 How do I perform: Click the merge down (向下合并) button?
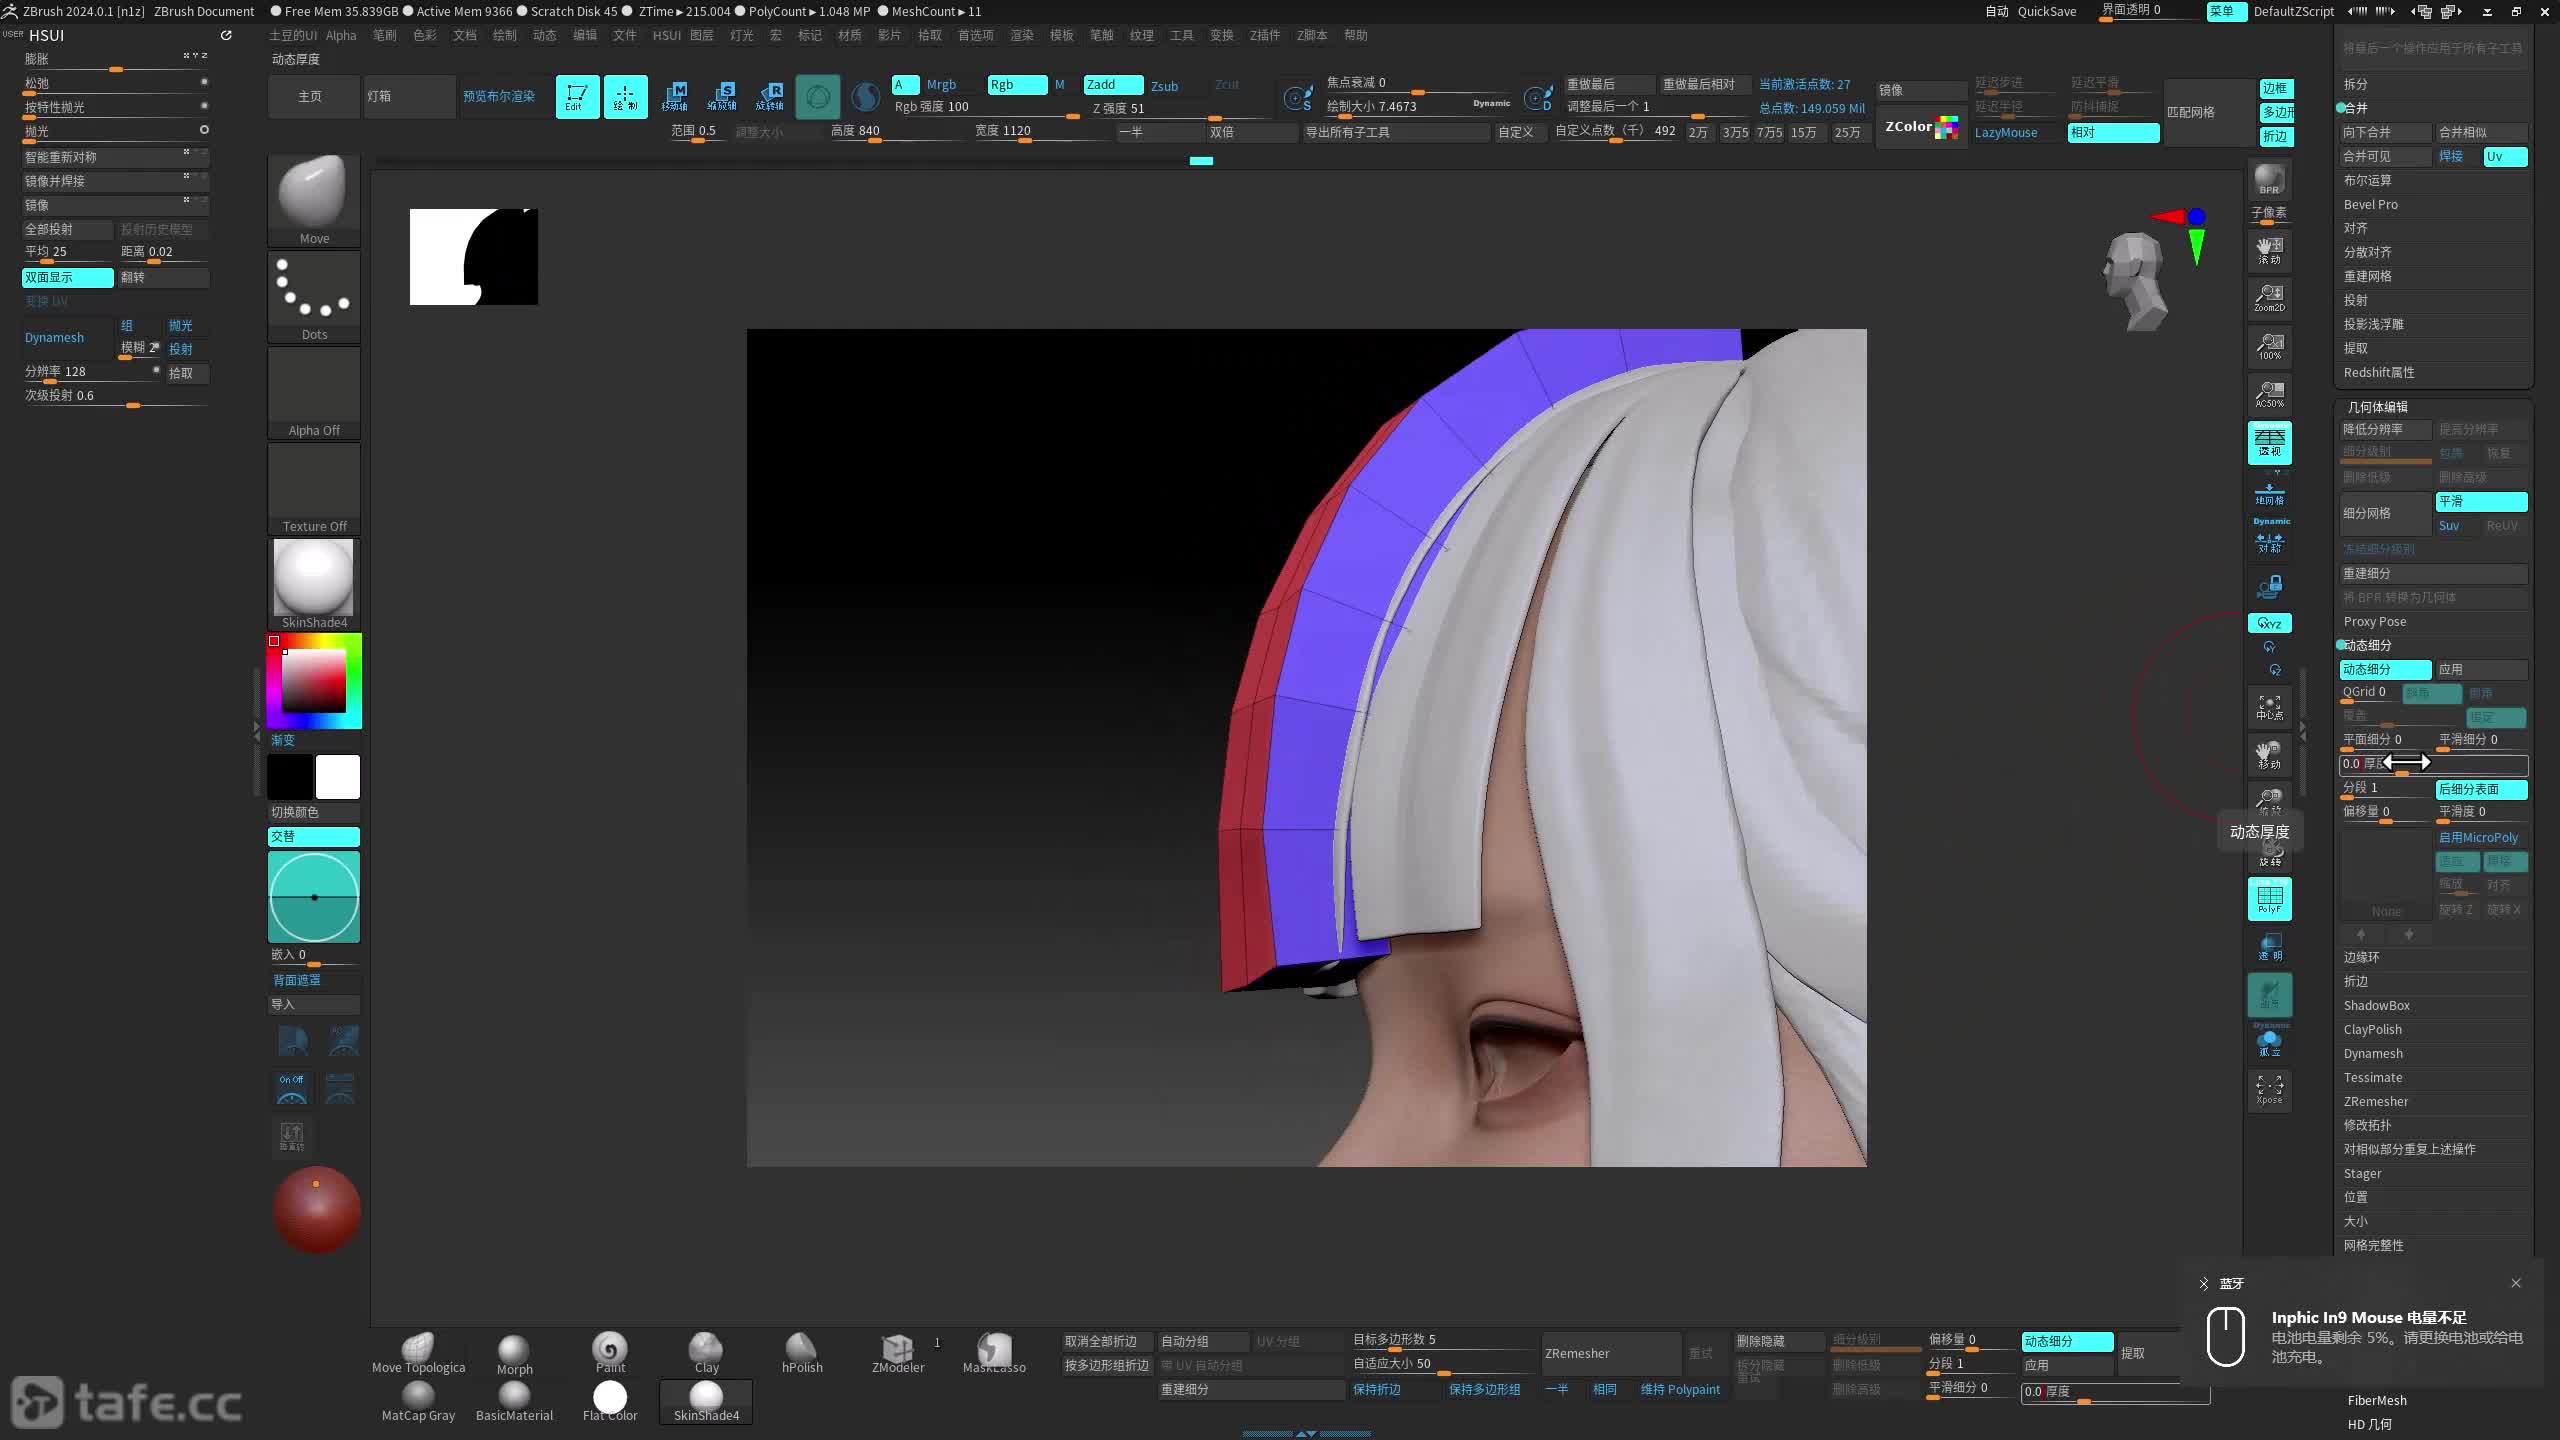pos(2385,133)
